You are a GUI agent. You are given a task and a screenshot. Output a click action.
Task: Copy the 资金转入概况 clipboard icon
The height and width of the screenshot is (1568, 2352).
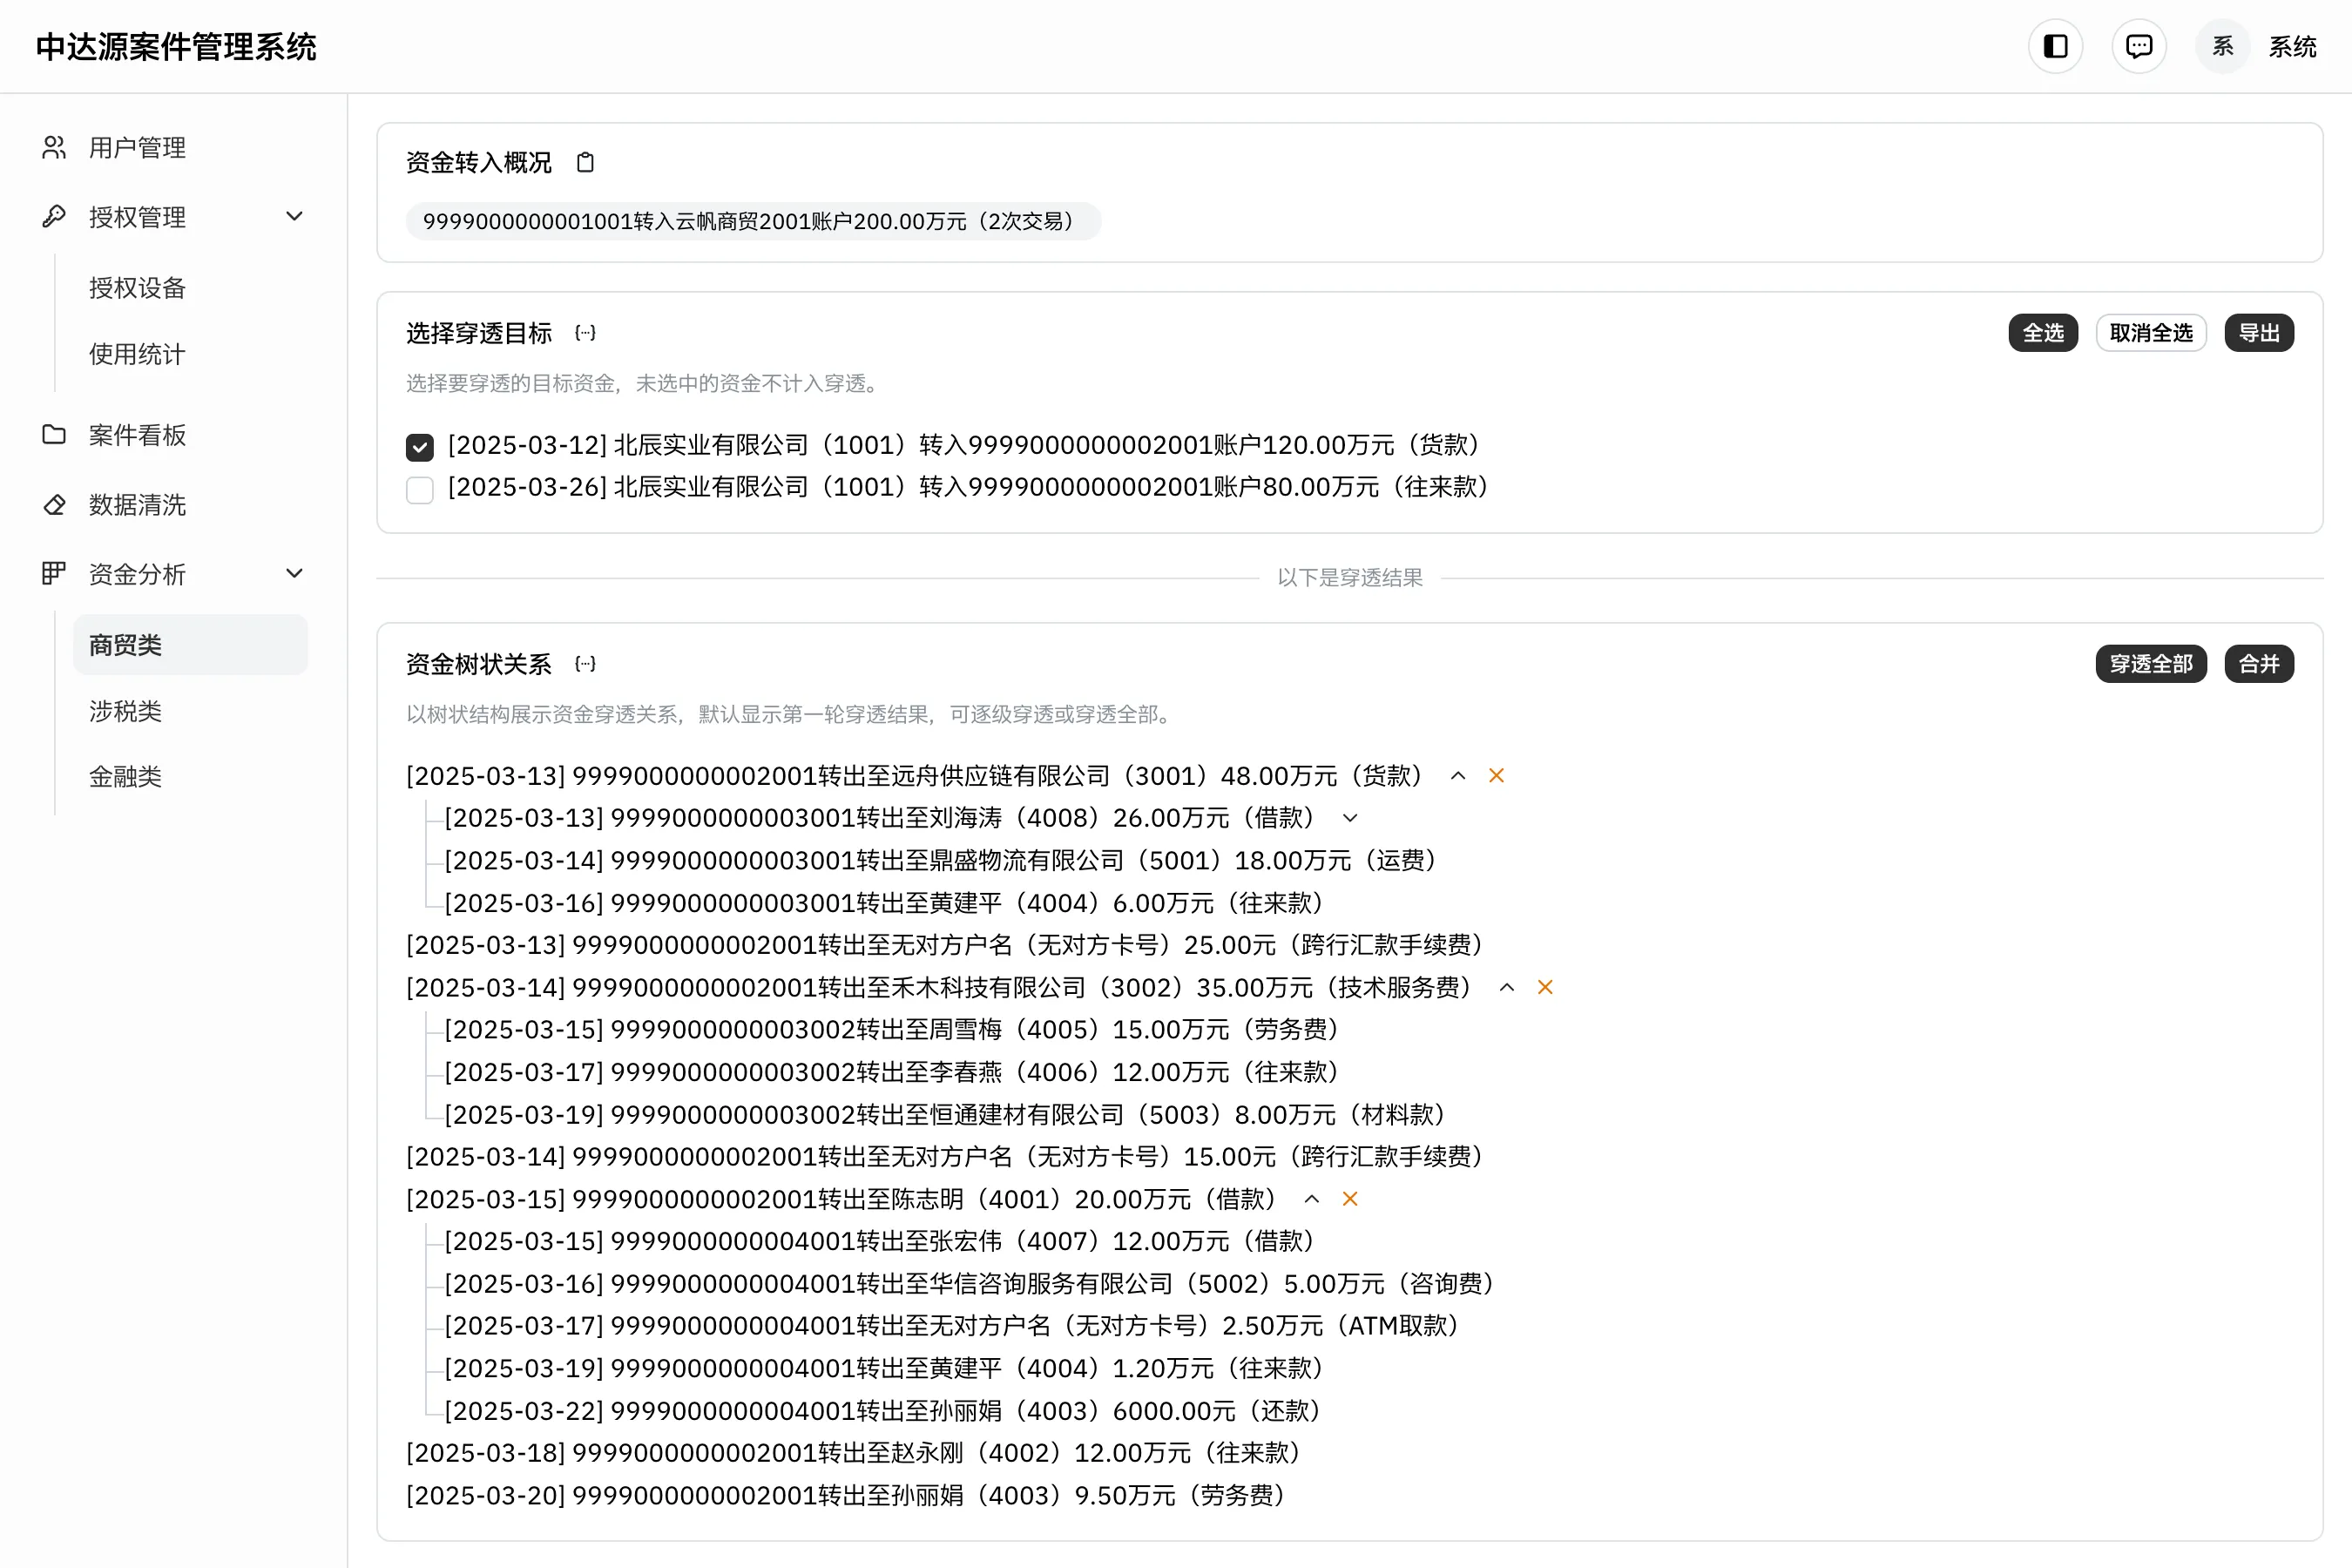point(586,162)
